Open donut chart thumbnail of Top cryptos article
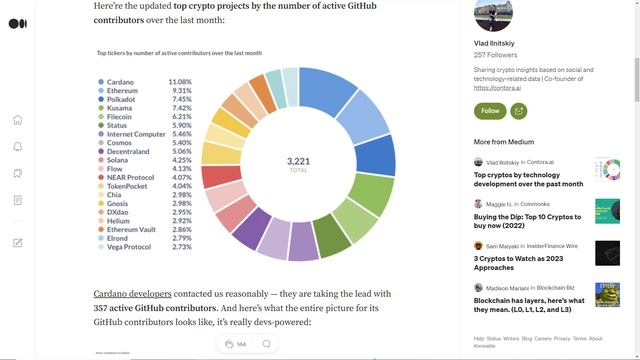Screen dimensions: 640x360 (x=607, y=169)
